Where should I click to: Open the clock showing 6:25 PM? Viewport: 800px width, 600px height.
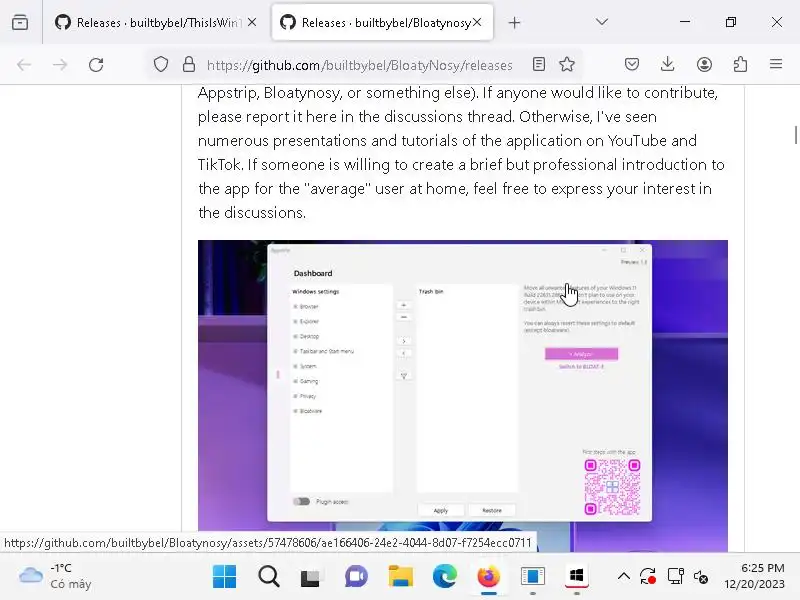point(754,576)
